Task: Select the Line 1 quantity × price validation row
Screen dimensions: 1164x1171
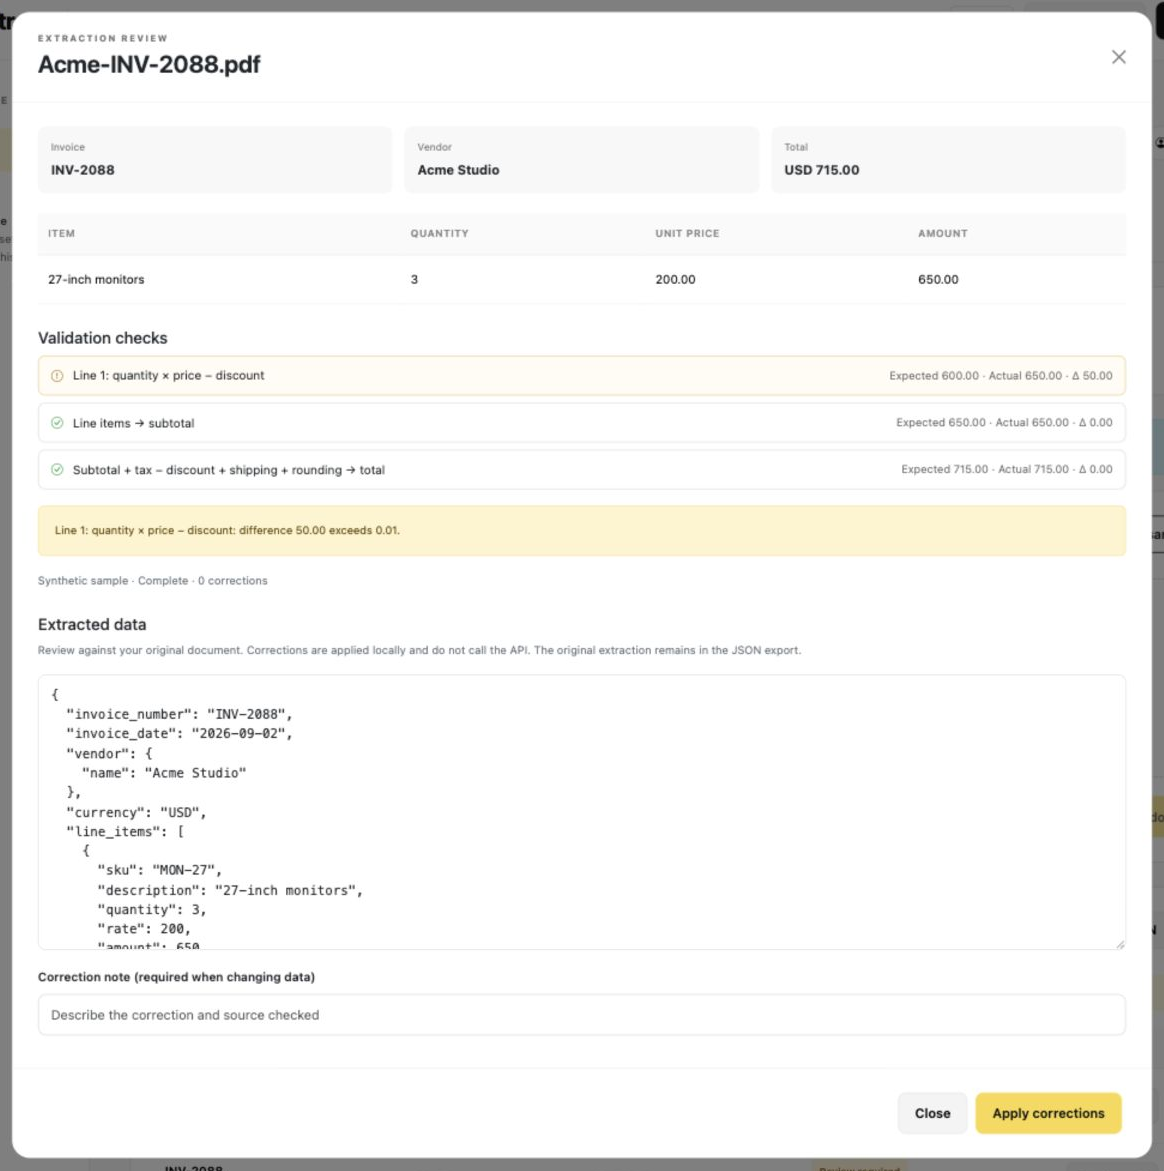Action: pos(582,376)
